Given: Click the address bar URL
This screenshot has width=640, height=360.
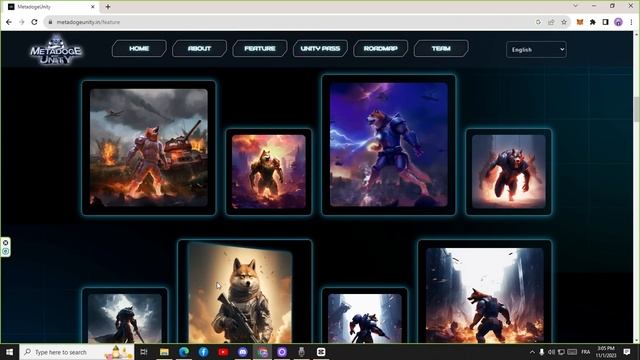Looking at the screenshot, I should point(88,22).
